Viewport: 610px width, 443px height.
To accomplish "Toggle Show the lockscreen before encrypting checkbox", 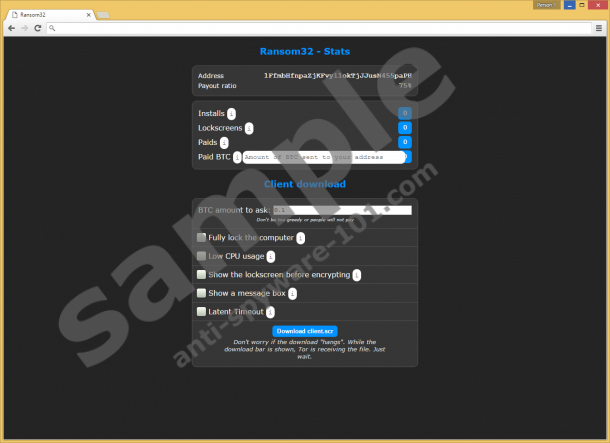I will [x=202, y=274].
